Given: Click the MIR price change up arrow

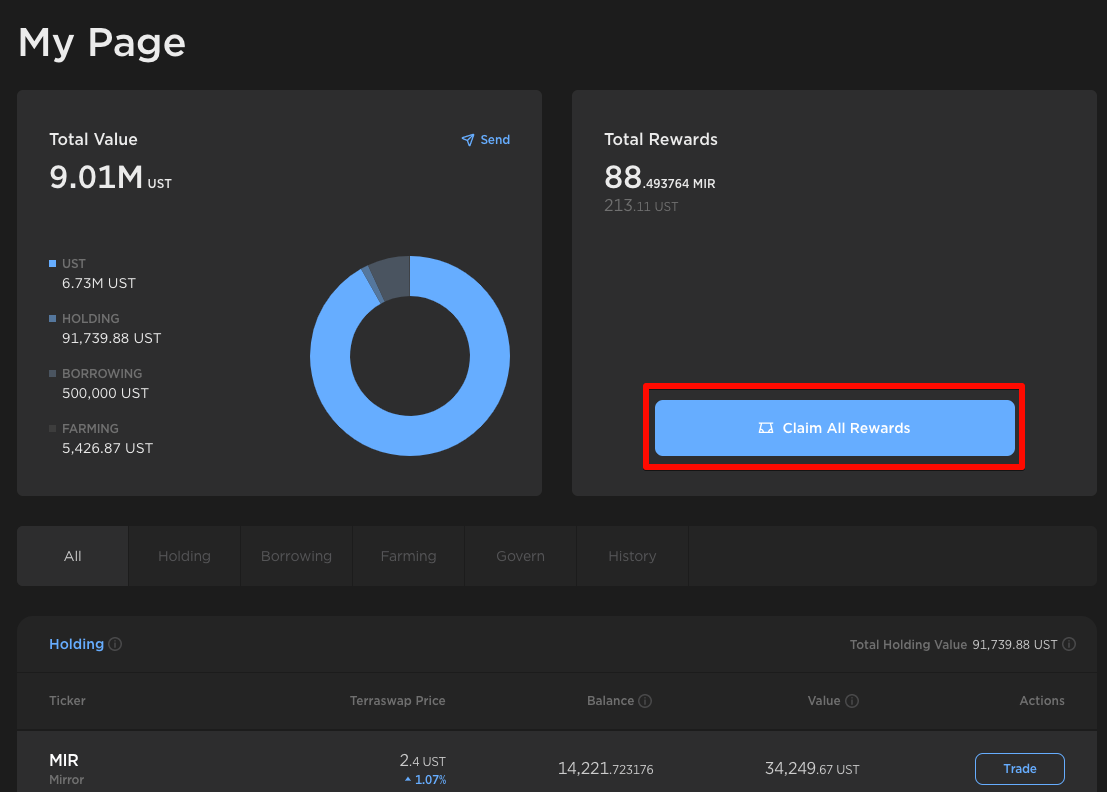Looking at the screenshot, I should [x=408, y=780].
